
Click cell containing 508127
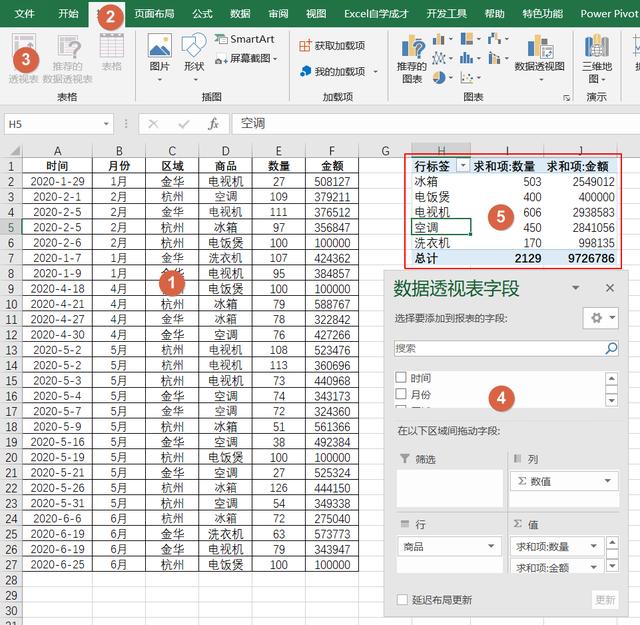332,181
